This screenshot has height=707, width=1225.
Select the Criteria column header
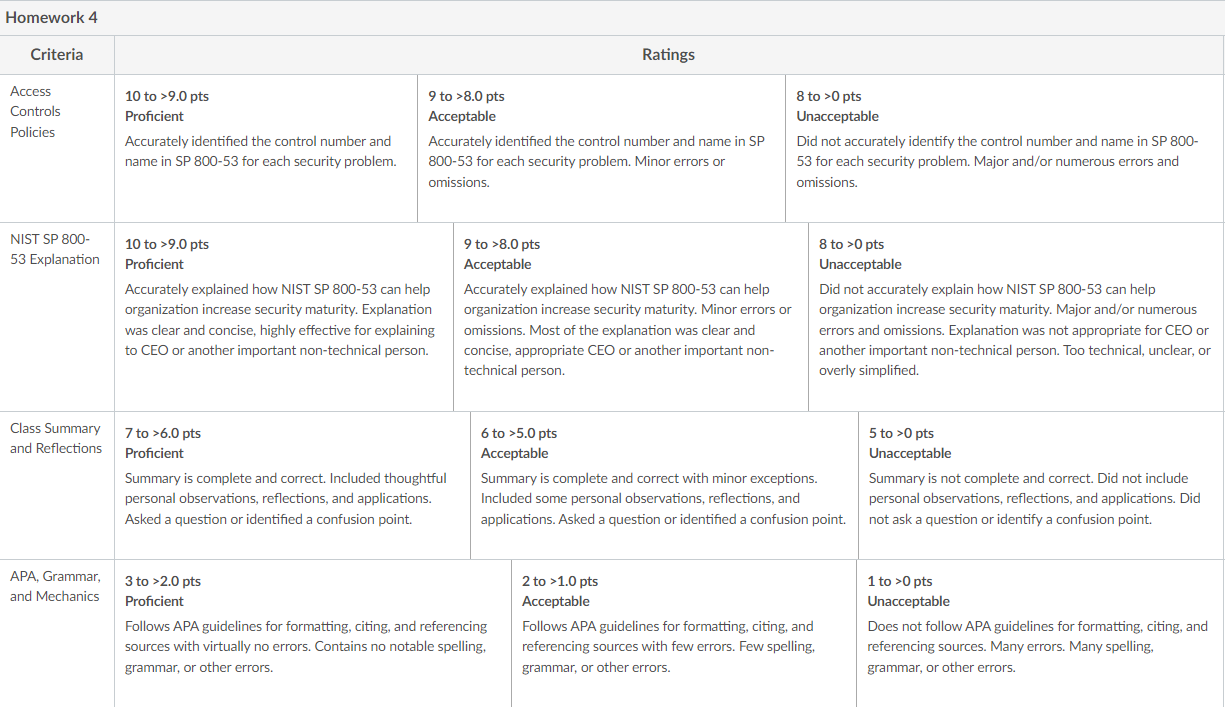click(x=57, y=55)
